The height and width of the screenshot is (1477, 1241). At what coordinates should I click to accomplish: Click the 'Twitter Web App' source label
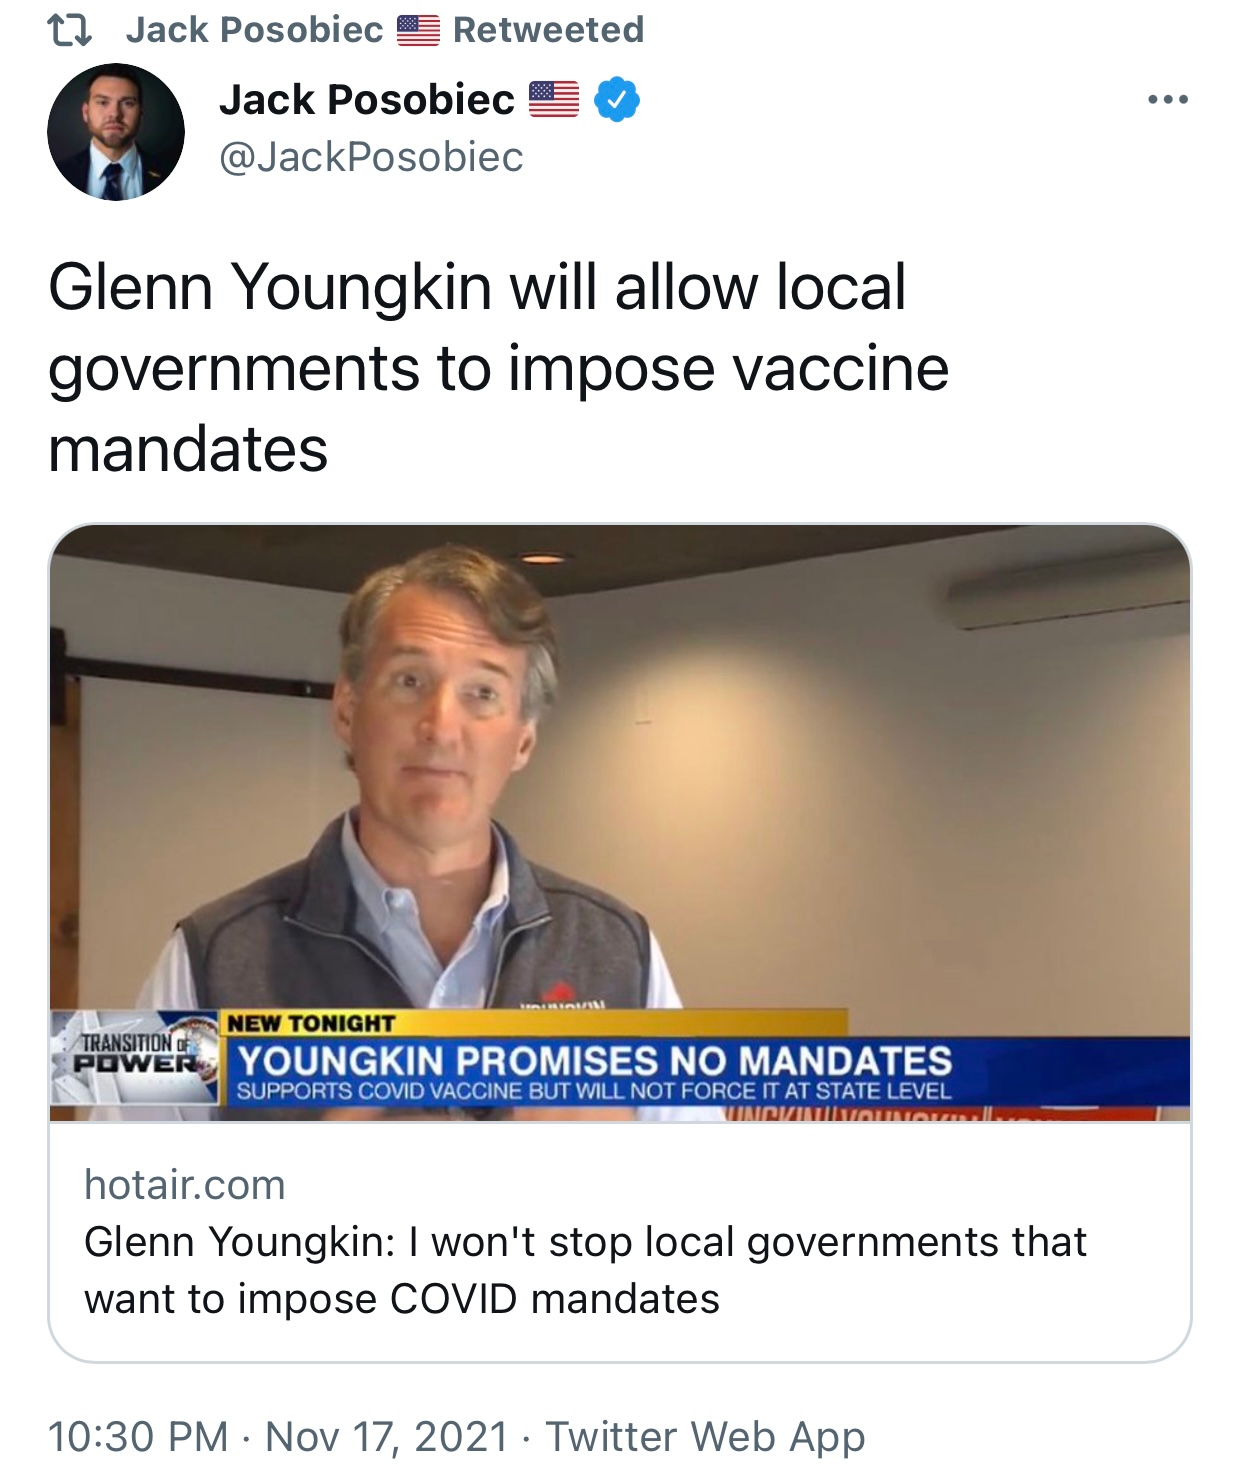click(705, 1437)
